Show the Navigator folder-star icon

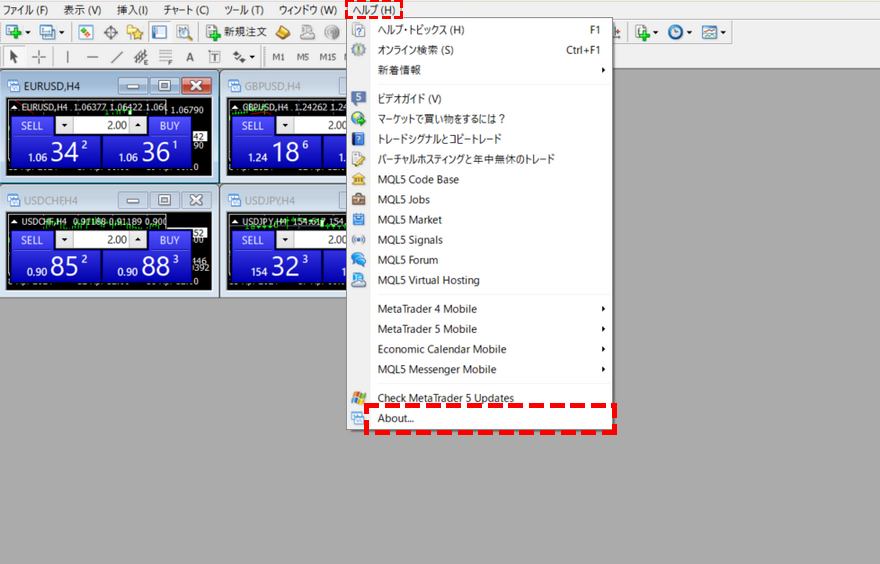pos(135,32)
